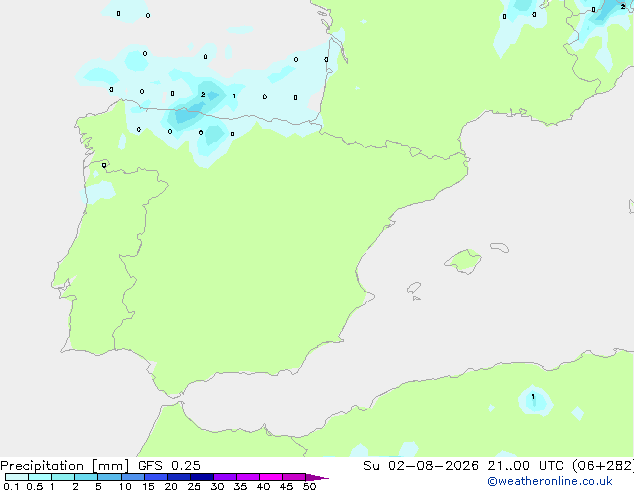Open the weatheronline.co.uk copyright link
634x490 pixels.
click(550, 481)
